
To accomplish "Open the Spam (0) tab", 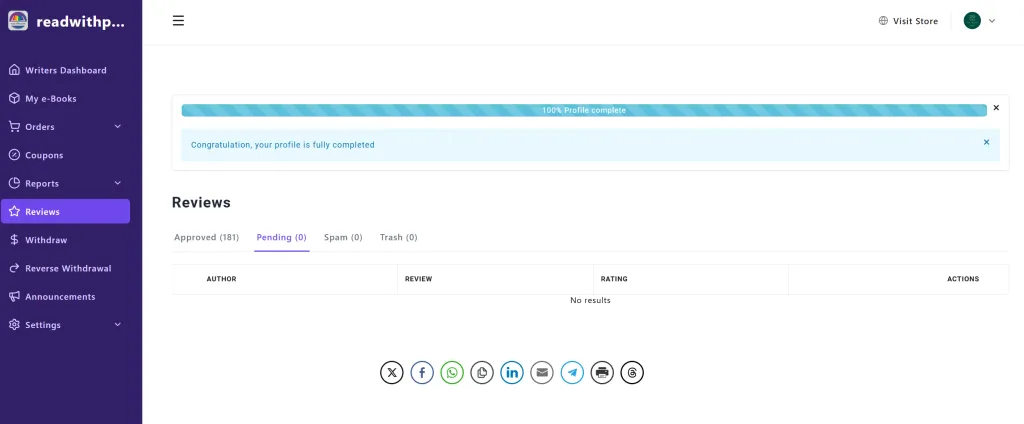I will click(x=343, y=238).
